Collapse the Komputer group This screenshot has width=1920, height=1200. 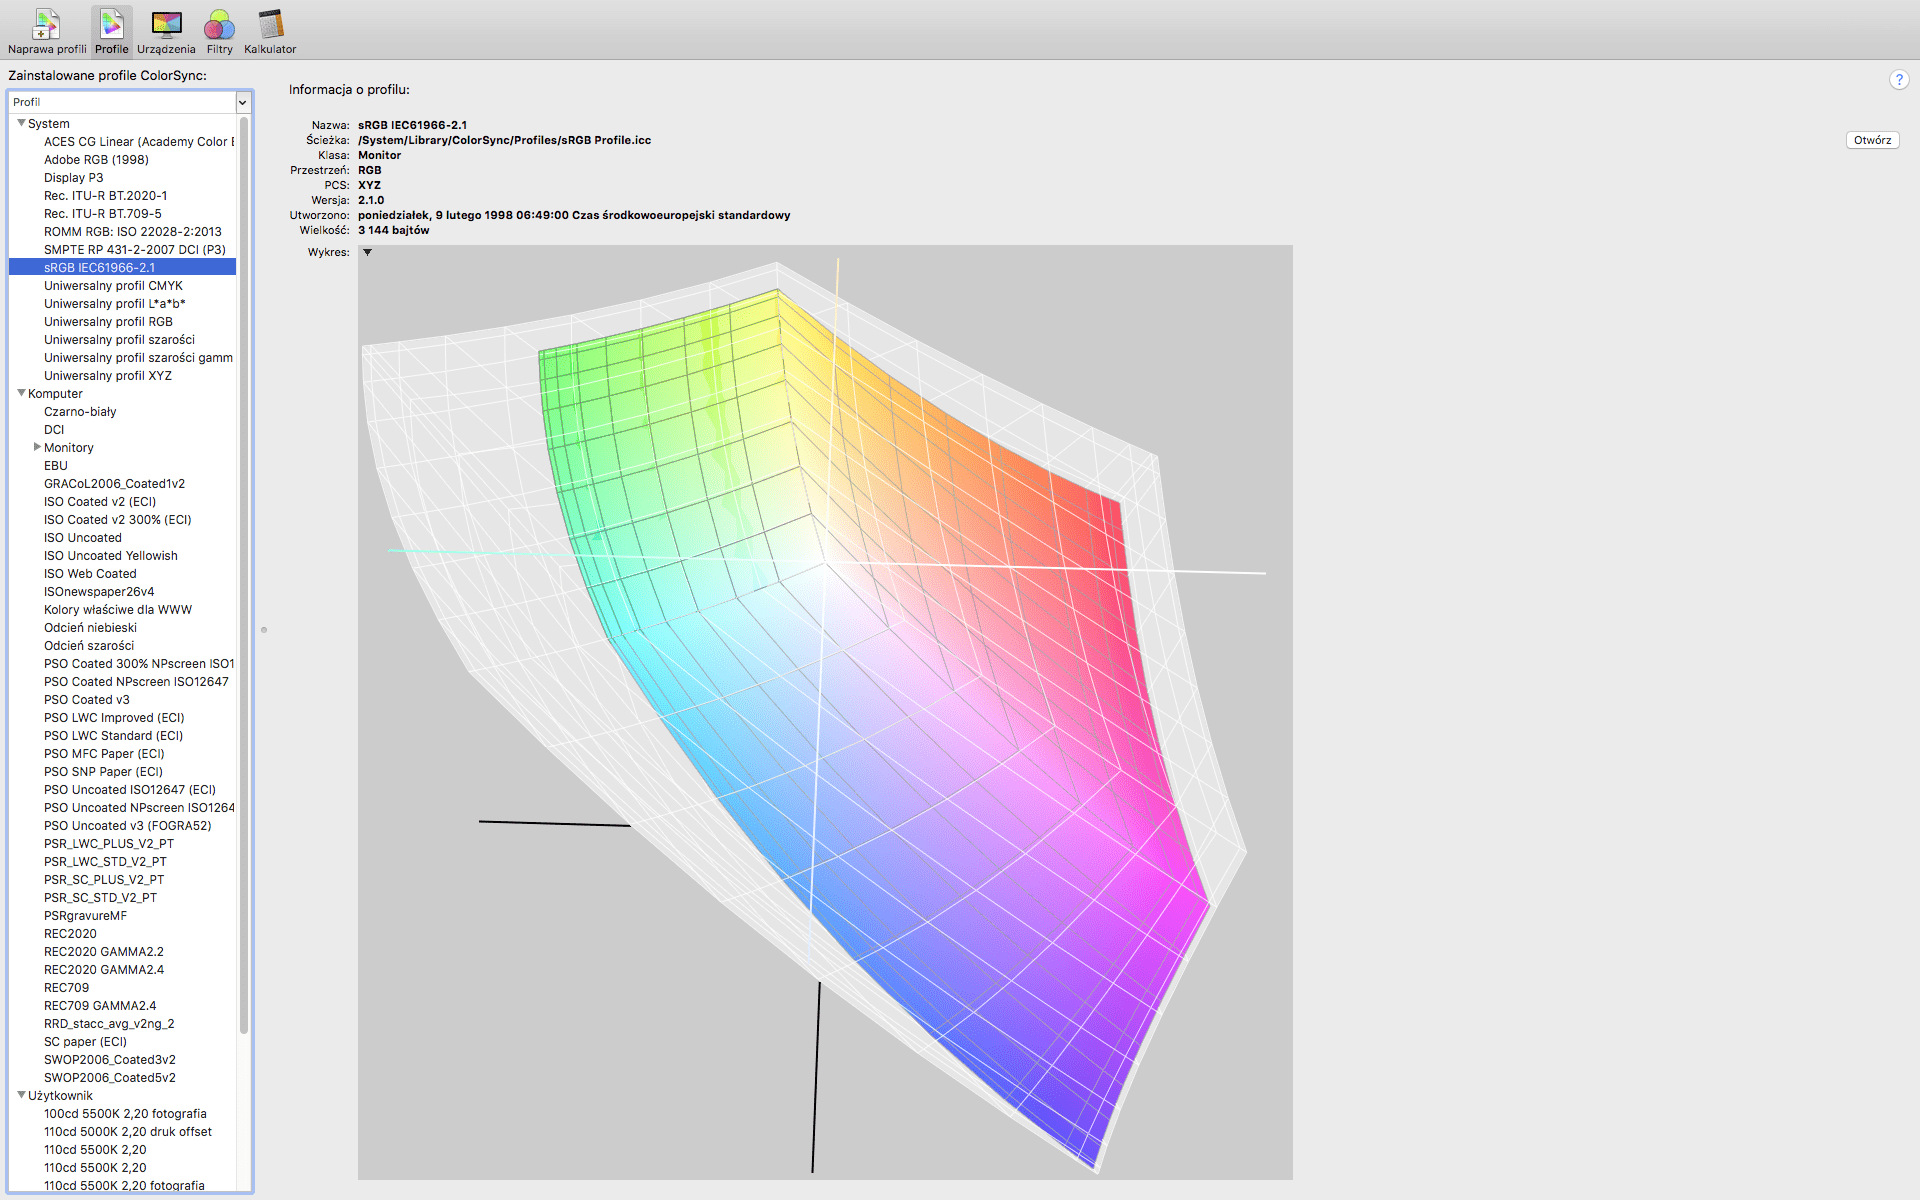[x=21, y=393]
